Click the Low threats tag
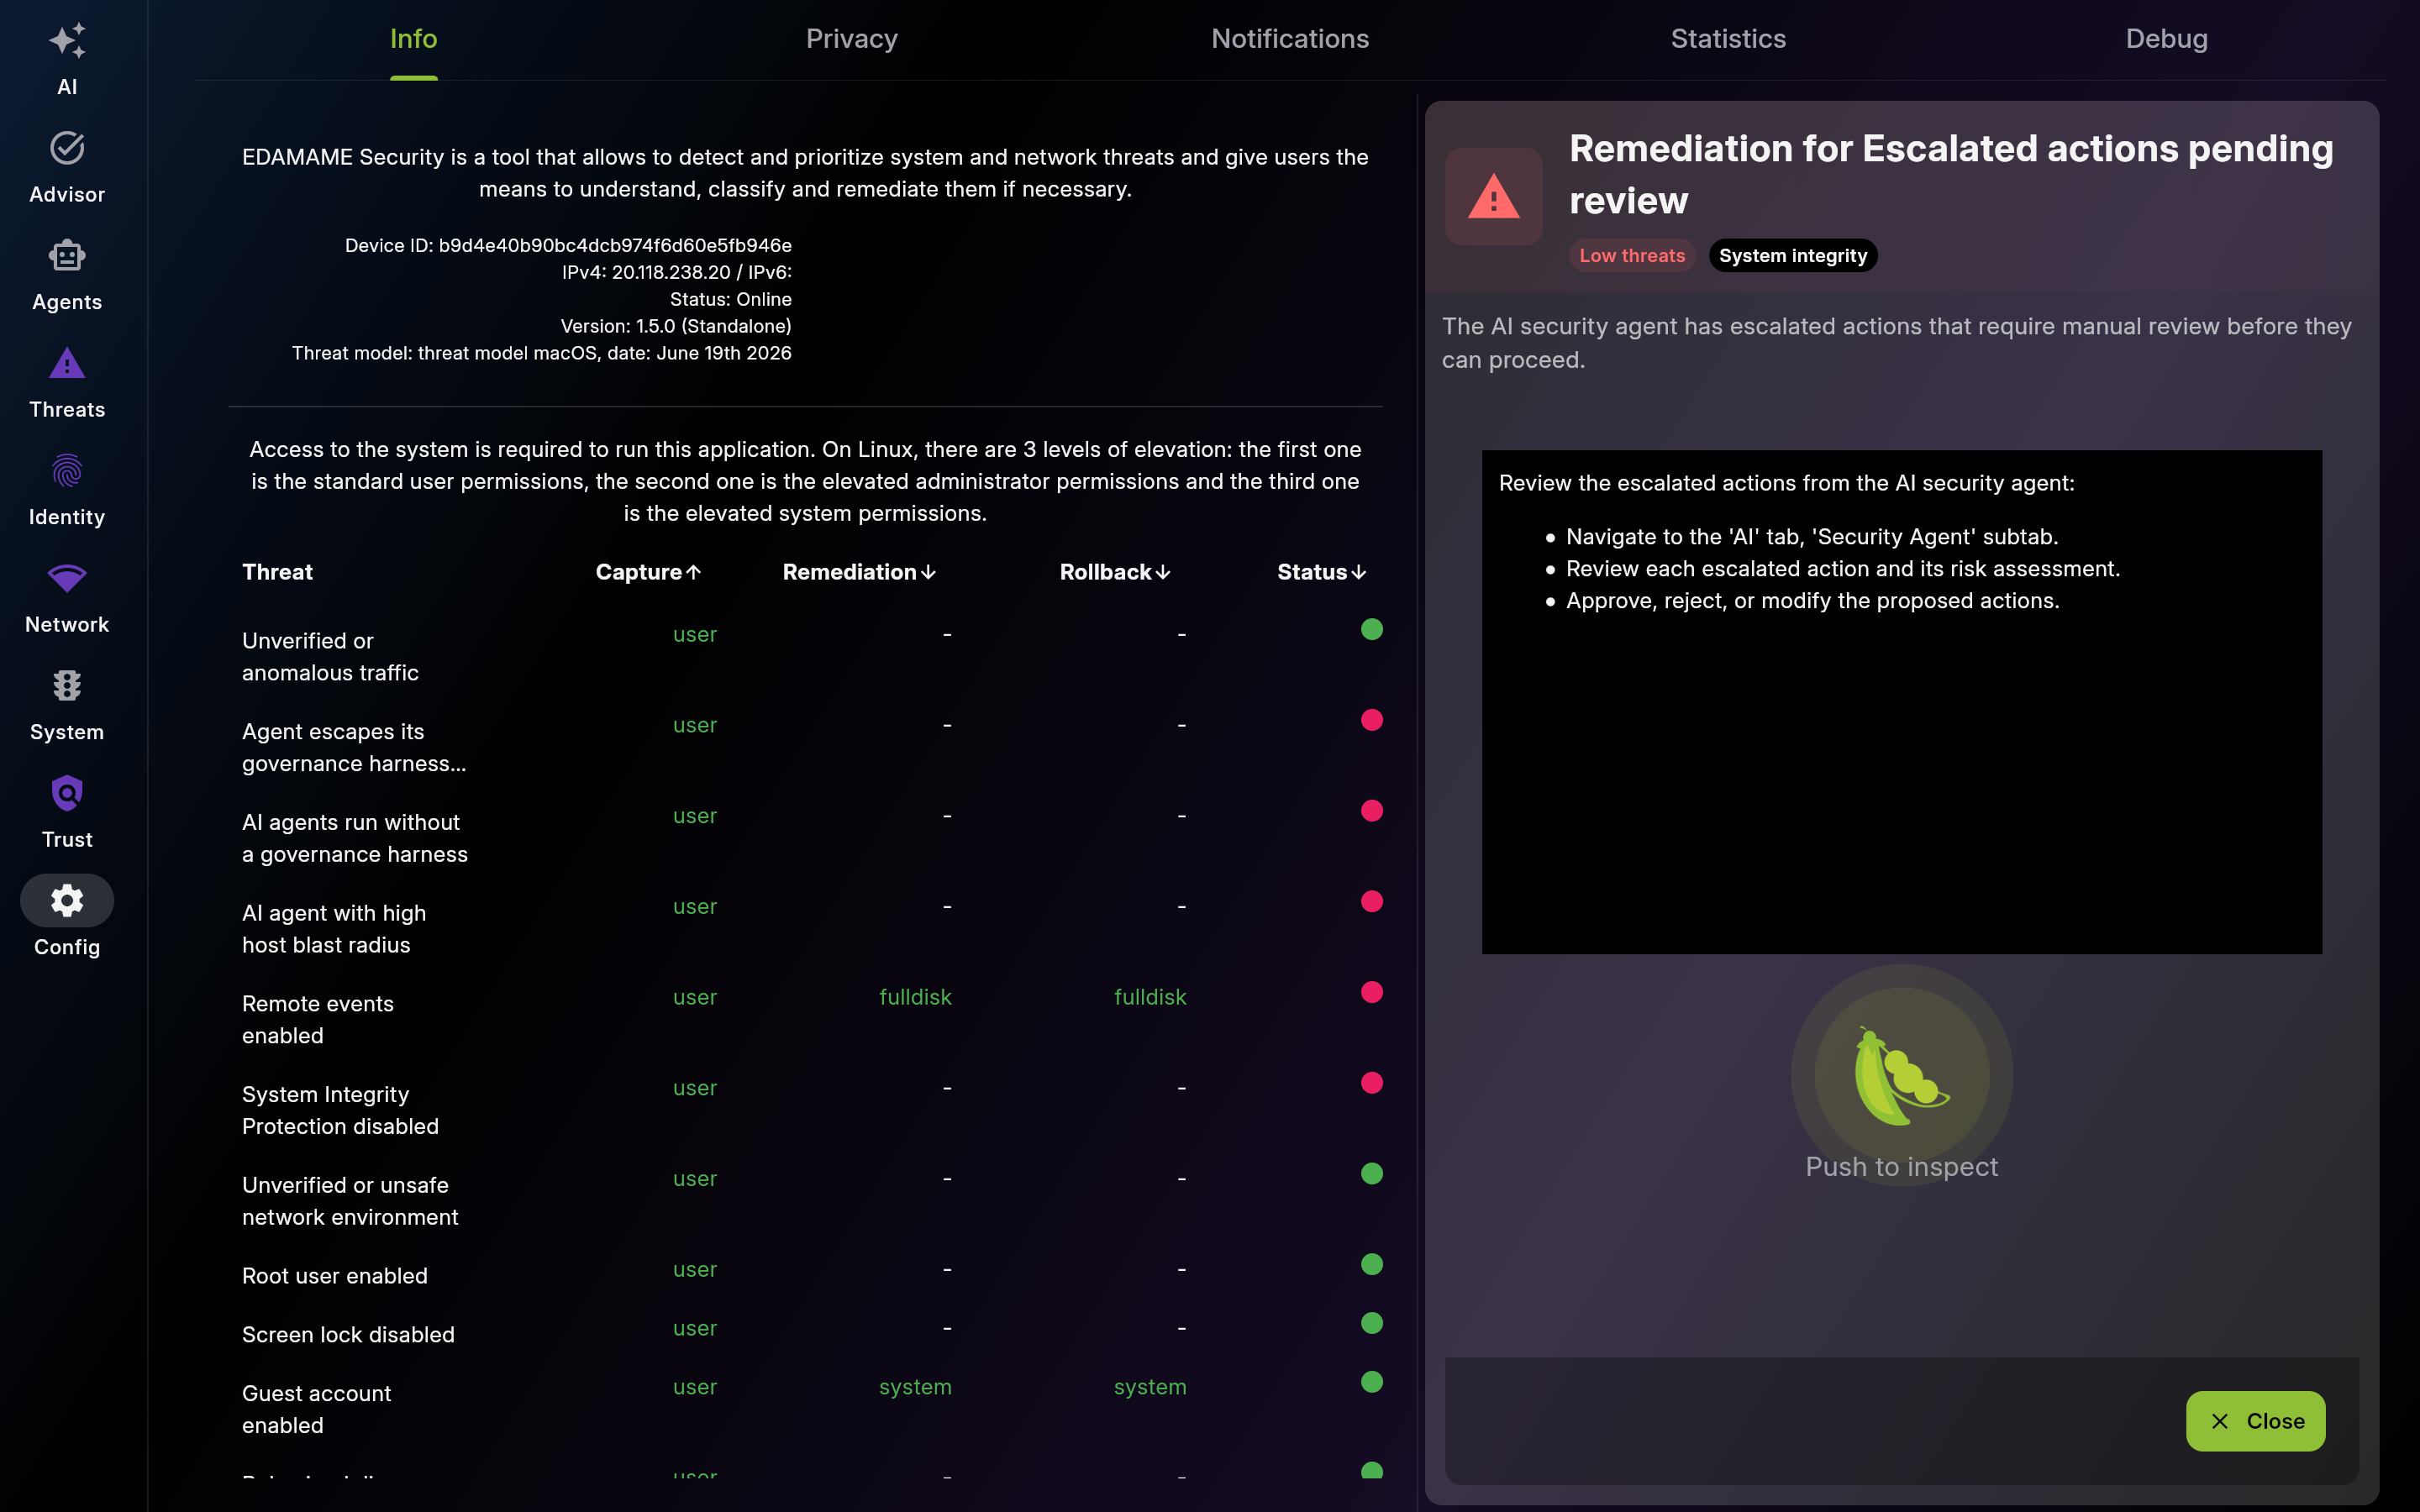The image size is (2420, 1512). click(1632, 256)
